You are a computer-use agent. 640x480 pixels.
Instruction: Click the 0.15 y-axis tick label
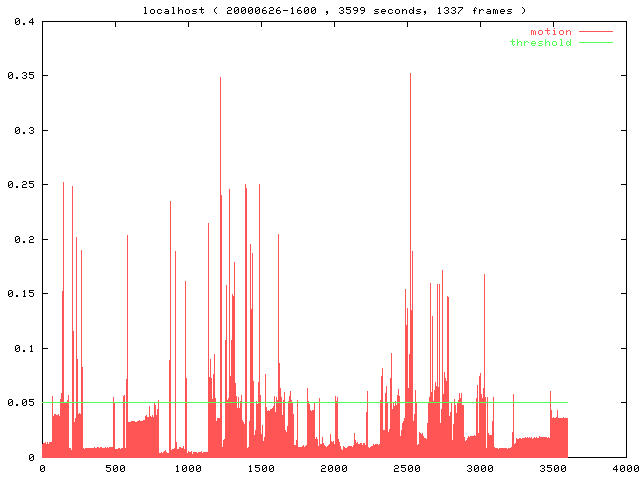click(x=20, y=294)
